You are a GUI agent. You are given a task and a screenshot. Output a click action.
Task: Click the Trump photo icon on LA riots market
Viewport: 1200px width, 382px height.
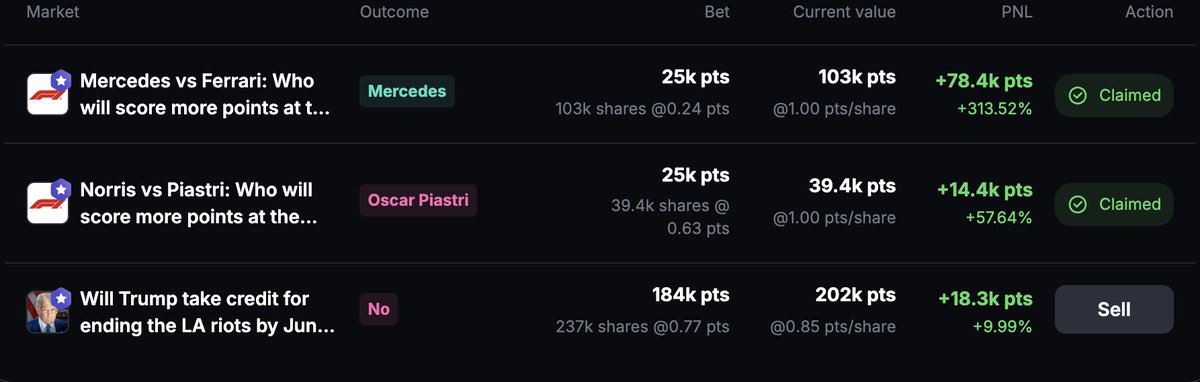[x=45, y=312]
